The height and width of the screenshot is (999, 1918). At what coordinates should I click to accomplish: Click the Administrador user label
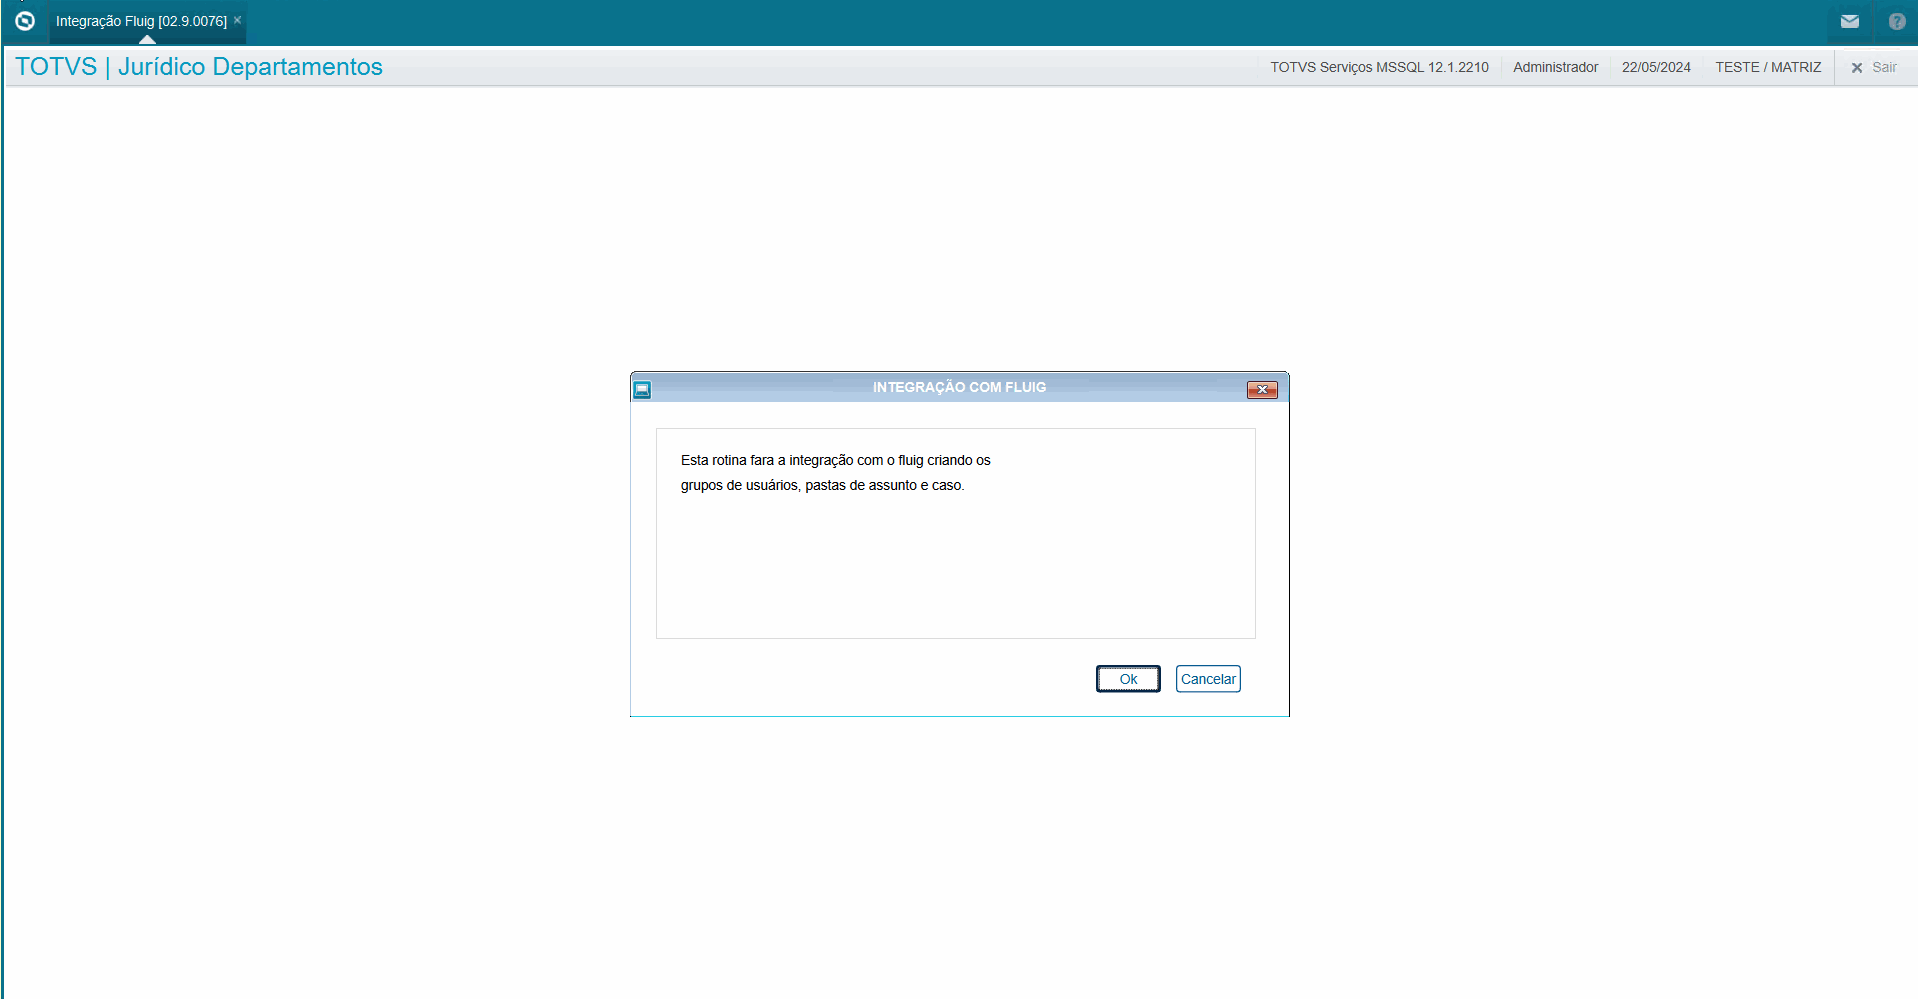coord(1555,67)
